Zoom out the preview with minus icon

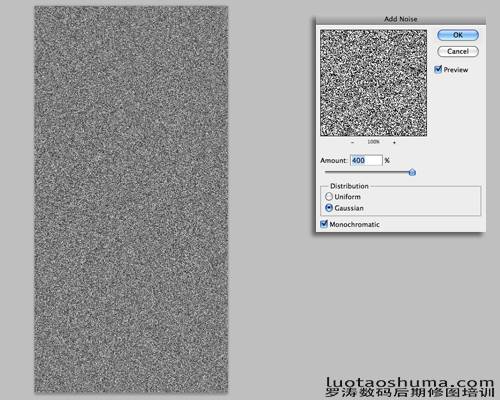click(x=353, y=142)
